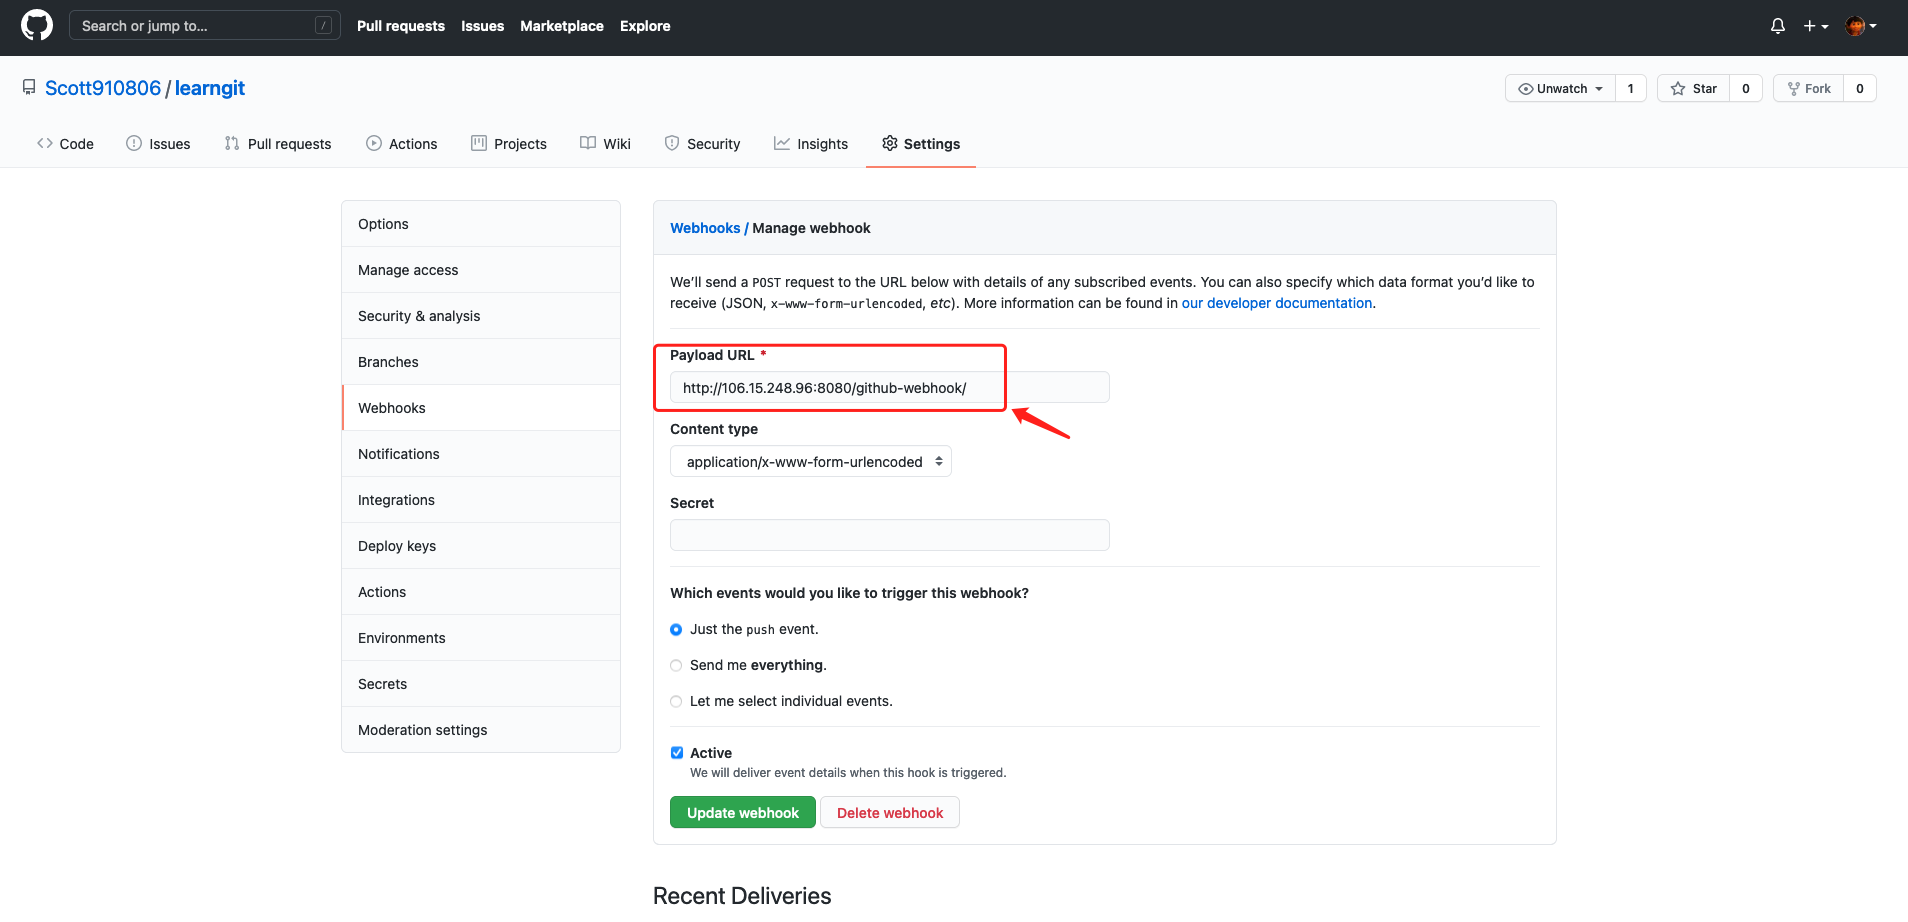Open Notifications settings

(x=481, y=454)
